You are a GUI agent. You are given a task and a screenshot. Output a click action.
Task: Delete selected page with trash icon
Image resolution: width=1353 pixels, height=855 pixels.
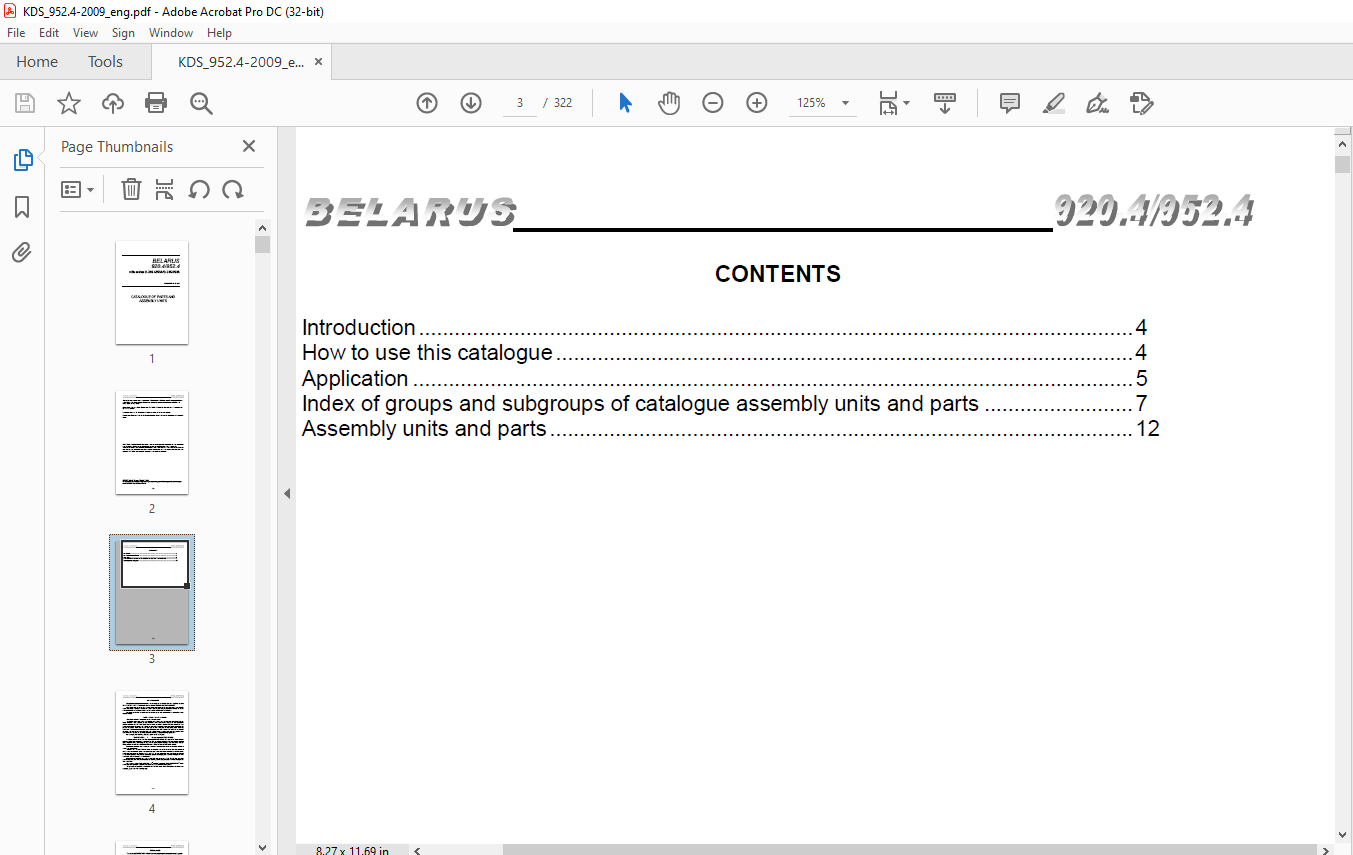pos(131,189)
